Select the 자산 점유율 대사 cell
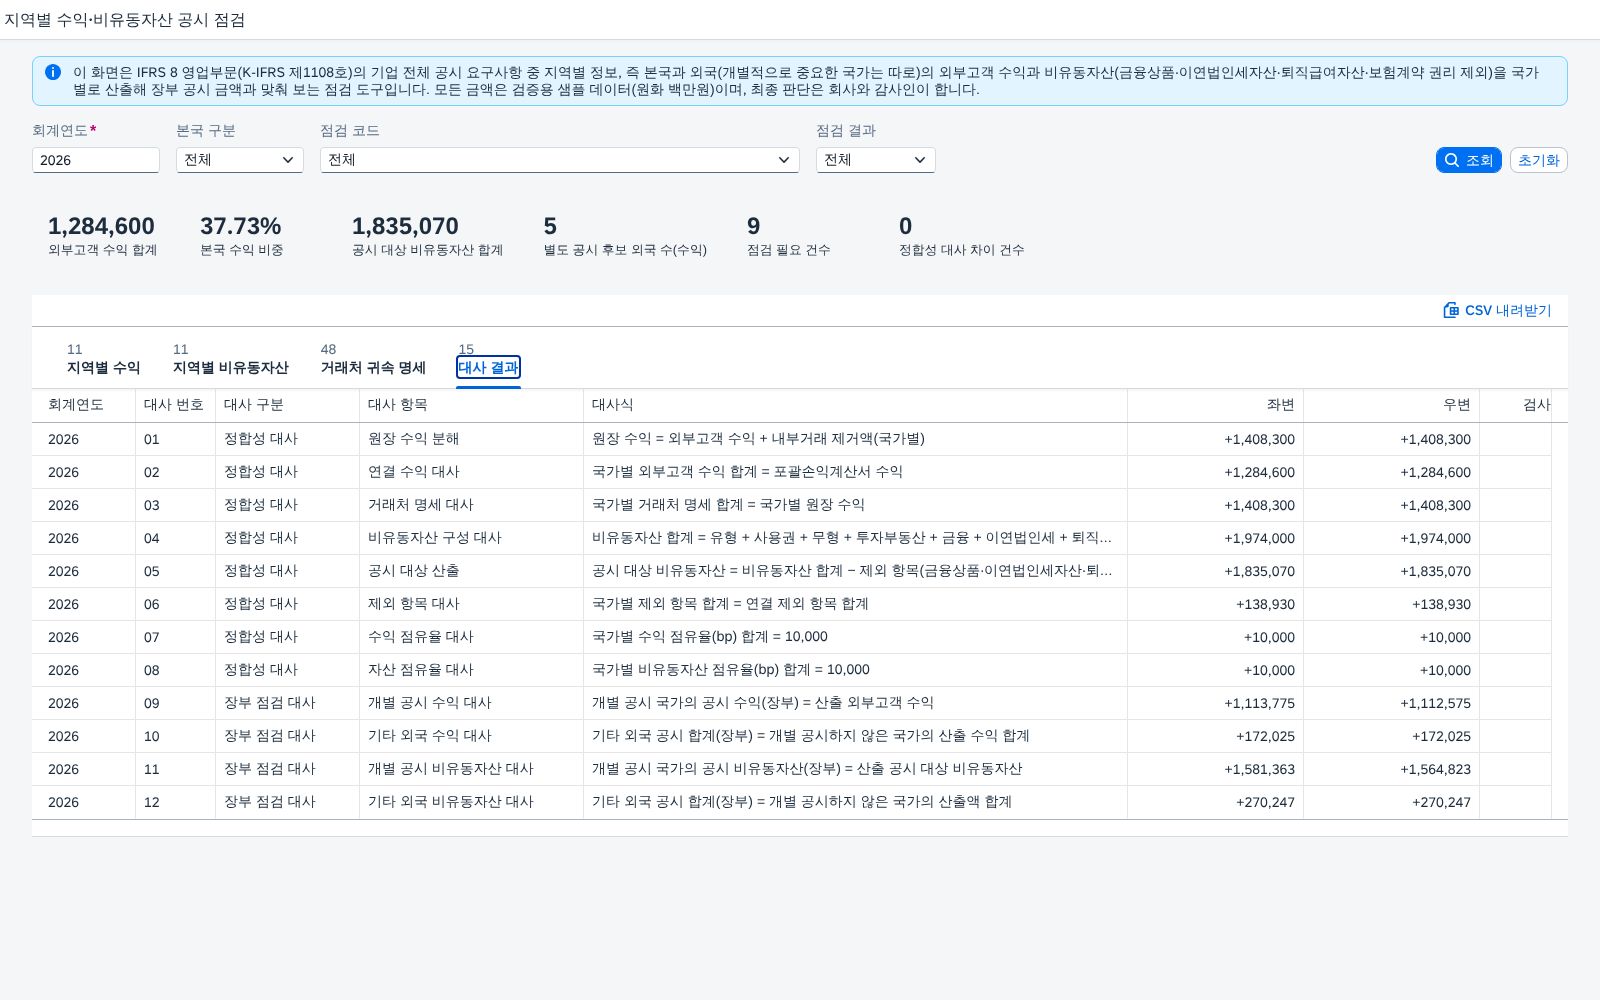This screenshot has height=1000, width=1600. coord(471,670)
